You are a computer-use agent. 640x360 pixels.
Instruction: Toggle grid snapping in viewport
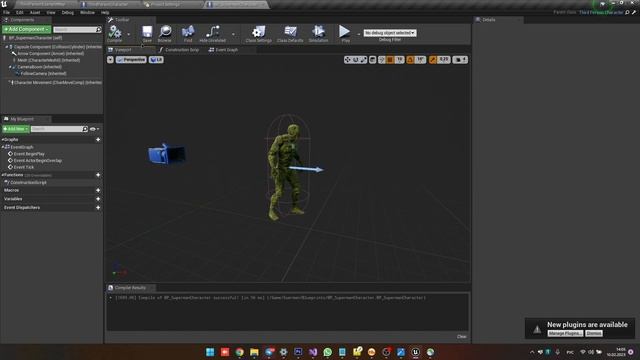click(390, 60)
